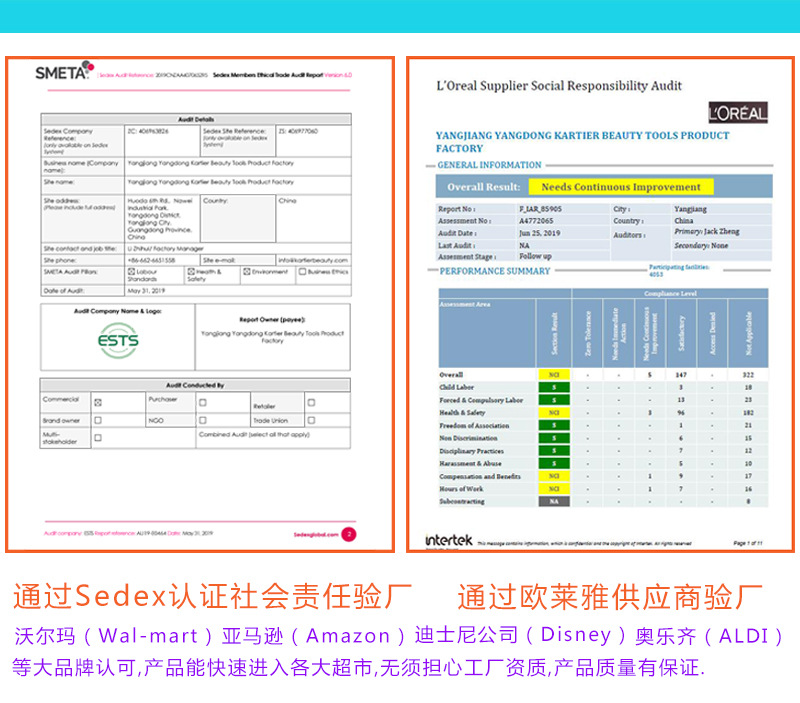Click the green S cell for Freedom of Association
The width and height of the screenshot is (800, 703).
click(554, 425)
